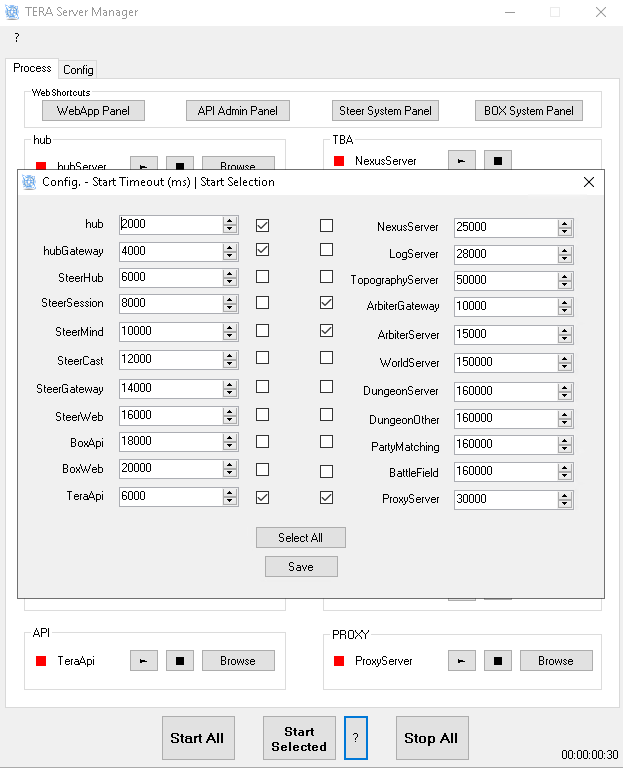Increase NexusServer timeout using spinner up arrow
The image size is (623, 769).
click(565, 224)
